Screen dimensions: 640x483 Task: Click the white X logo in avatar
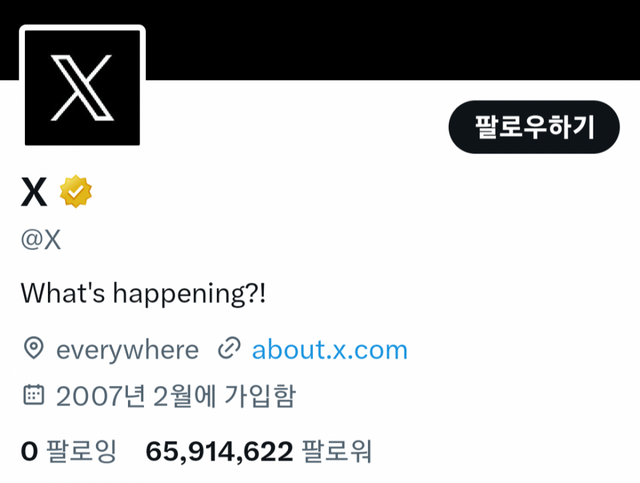[x=82, y=87]
